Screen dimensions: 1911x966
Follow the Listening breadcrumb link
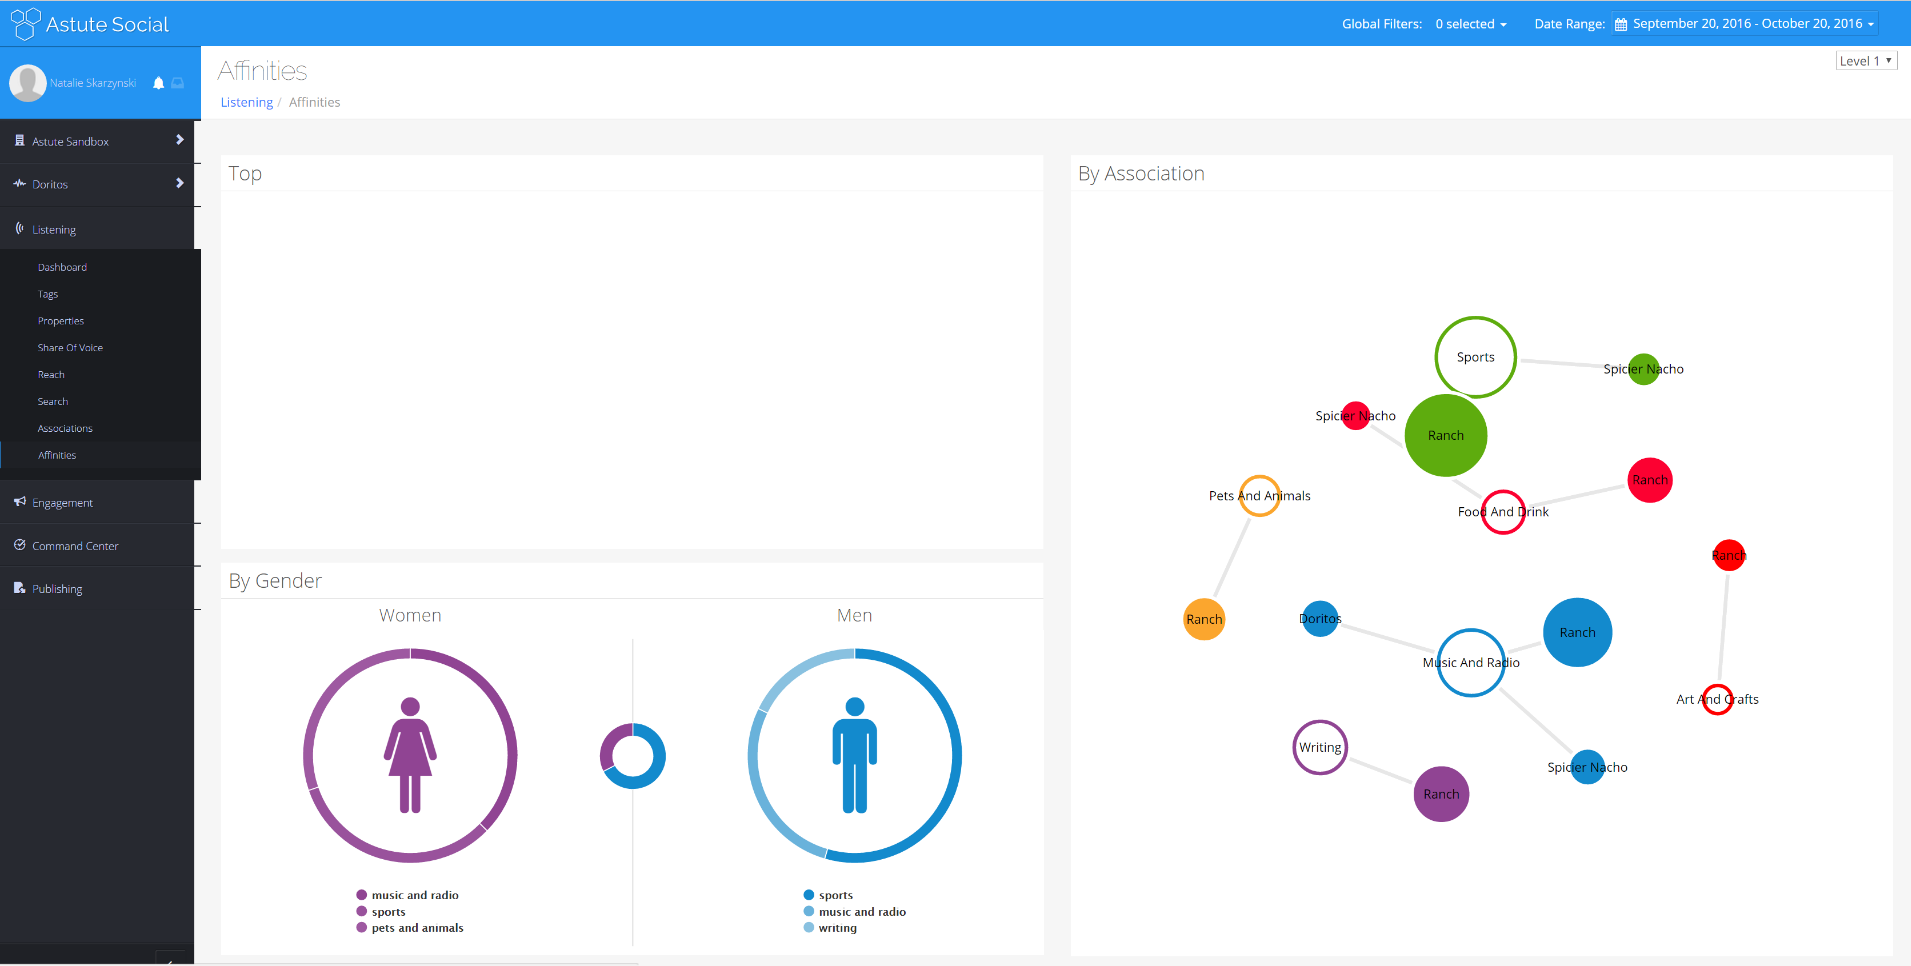[247, 102]
